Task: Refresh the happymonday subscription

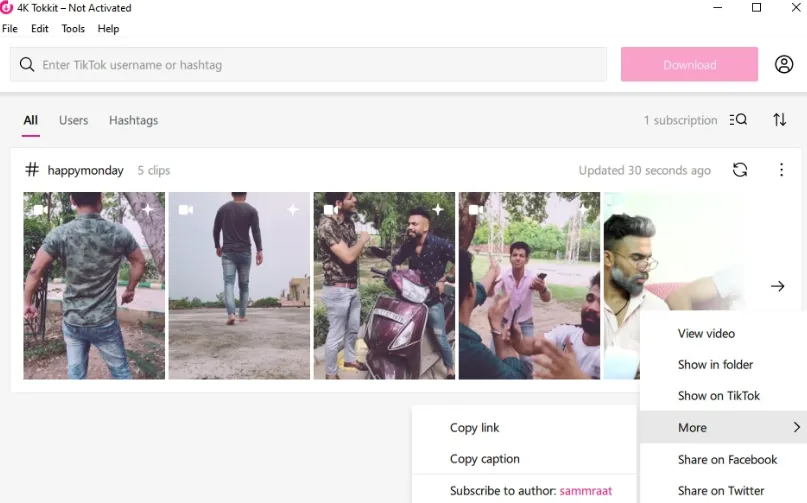Action: 740,170
